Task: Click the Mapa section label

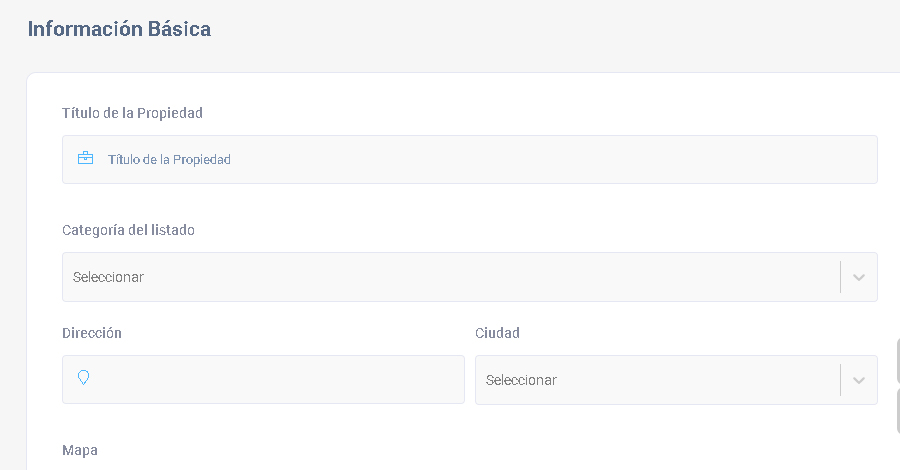Action: tap(80, 450)
